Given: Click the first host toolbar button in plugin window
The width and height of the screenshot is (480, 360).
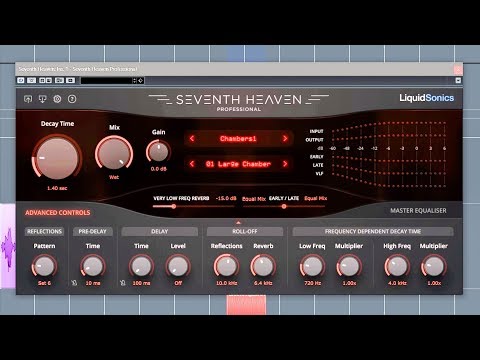Looking at the screenshot, I should pos(21,80).
